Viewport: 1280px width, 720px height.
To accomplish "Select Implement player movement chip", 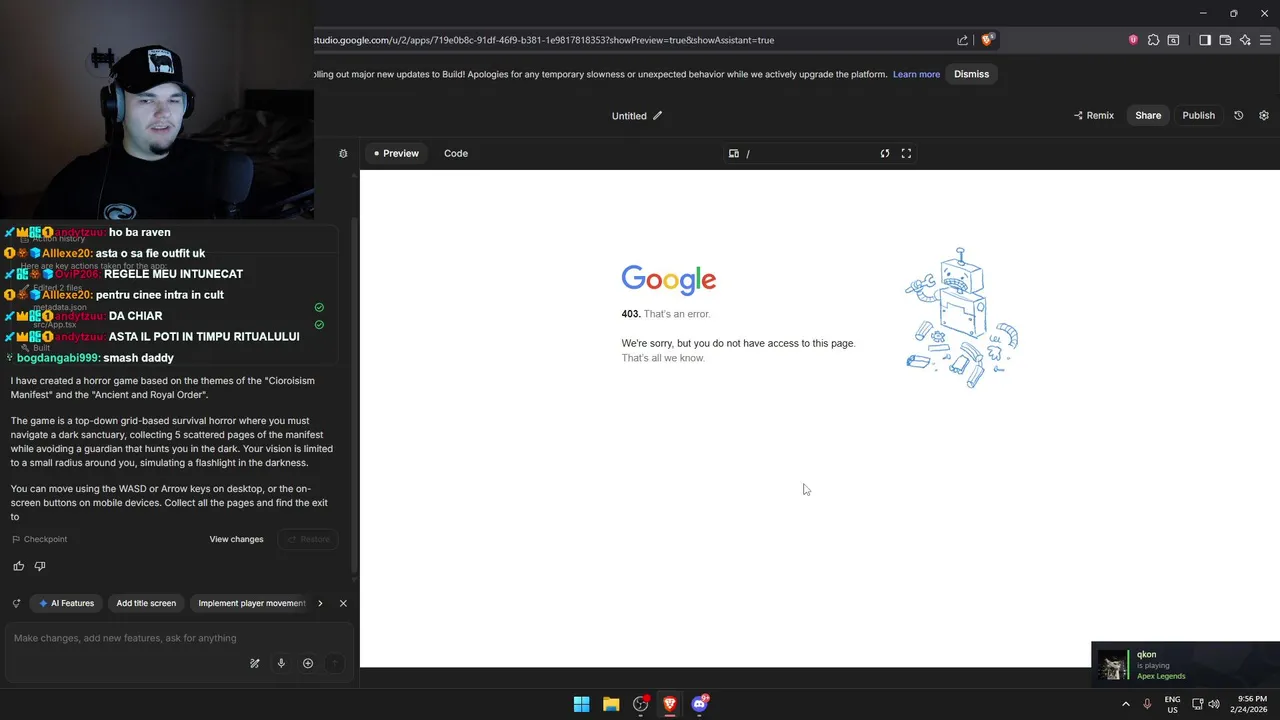I will [x=252, y=603].
